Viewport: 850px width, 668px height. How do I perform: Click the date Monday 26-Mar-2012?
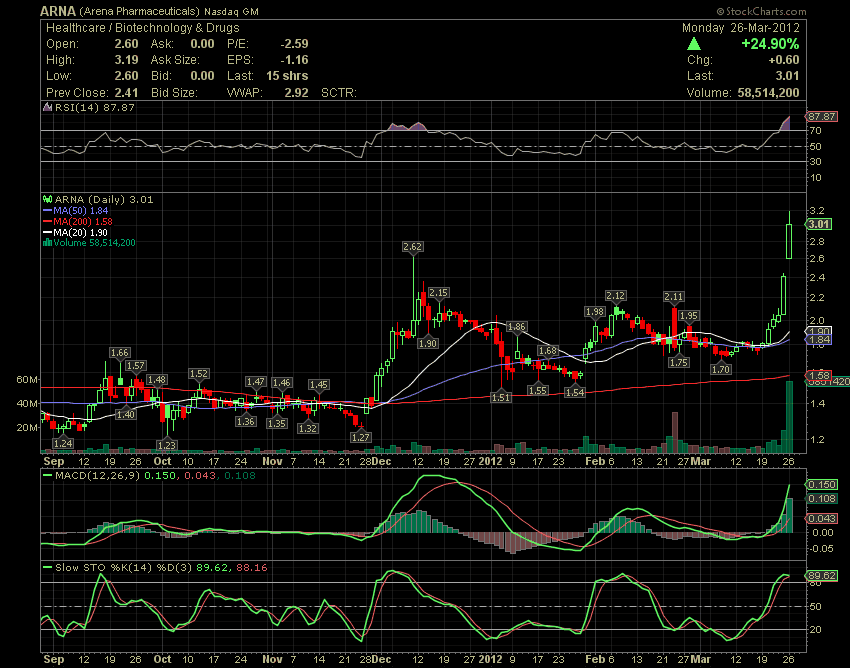click(740, 28)
